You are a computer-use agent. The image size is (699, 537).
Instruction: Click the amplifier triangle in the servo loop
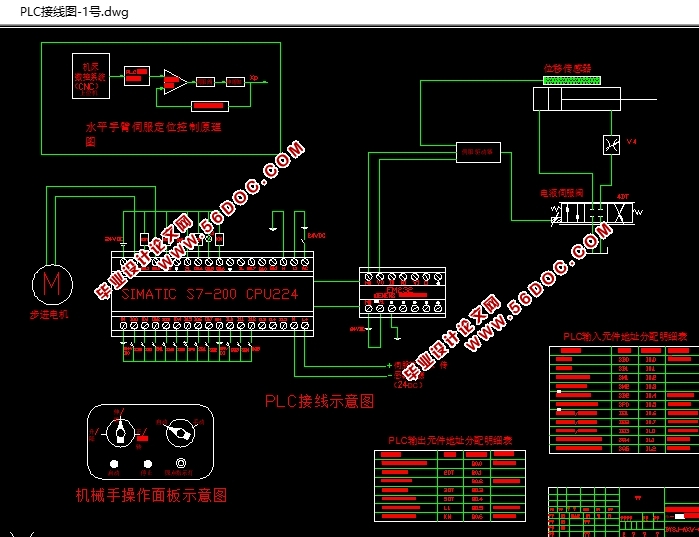tap(175, 82)
